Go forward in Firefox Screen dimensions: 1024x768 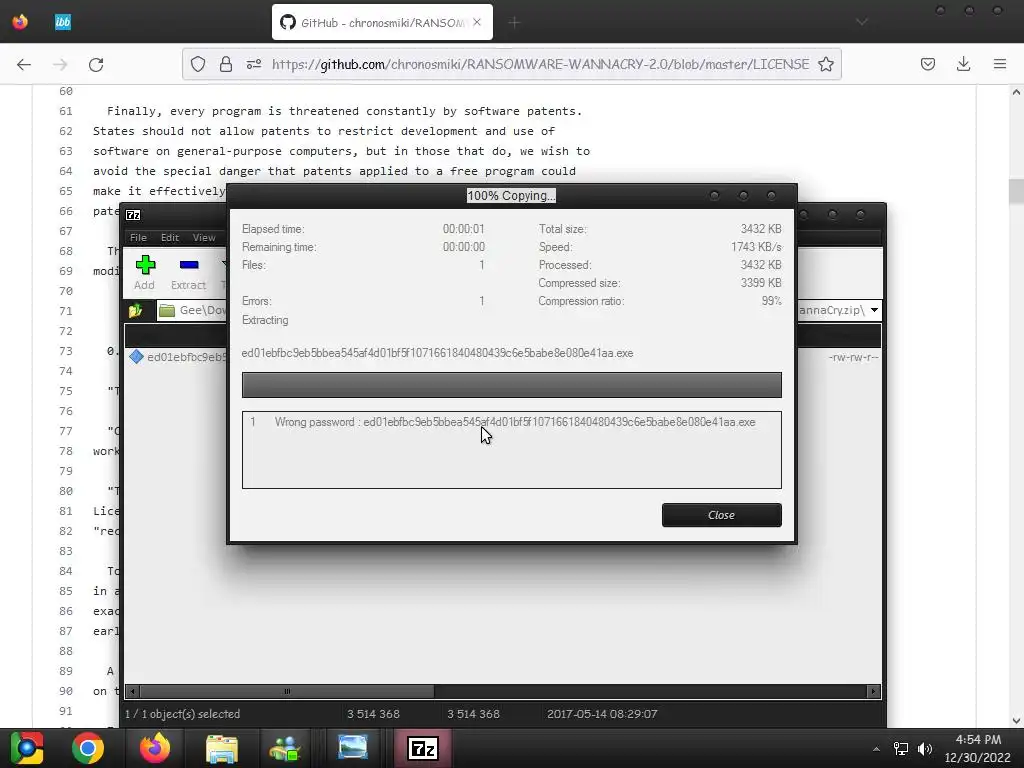pyautogui.click(x=60, y=64)
